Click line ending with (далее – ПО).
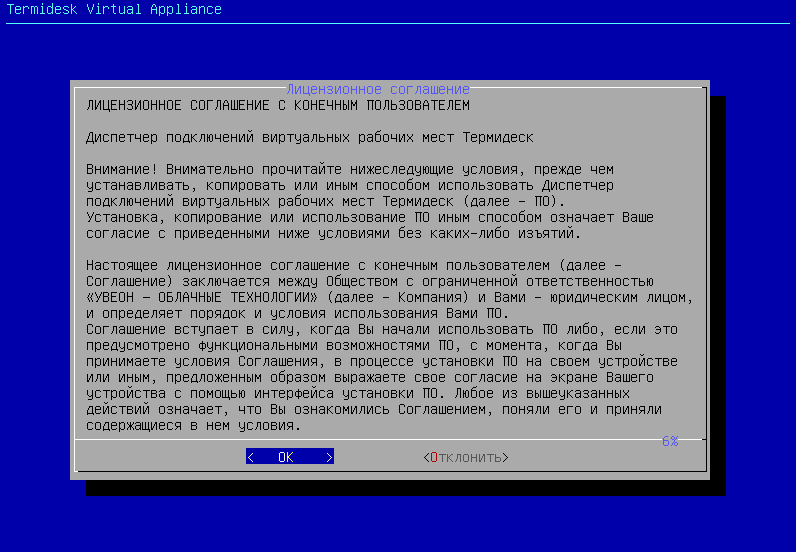 pyautogui.click(x=325, y=202)
